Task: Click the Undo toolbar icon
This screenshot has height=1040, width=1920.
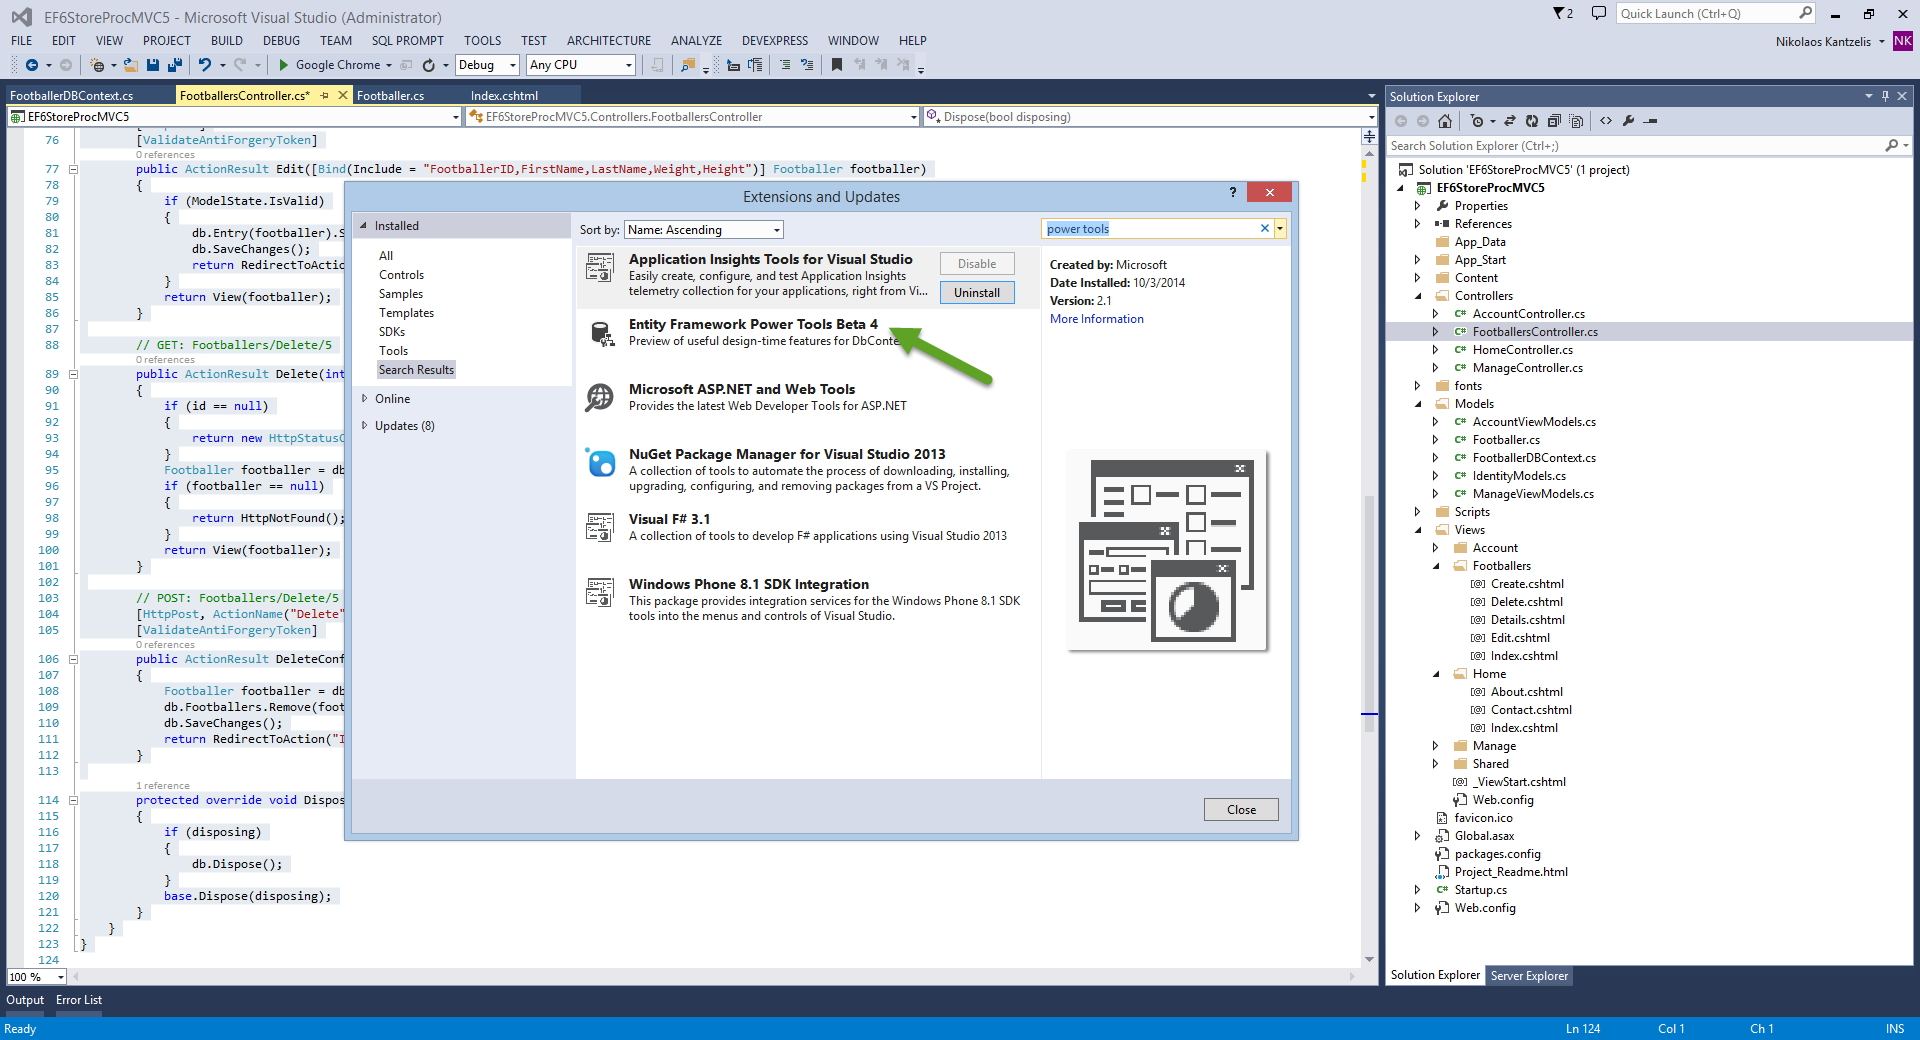Action: (205, 65)
